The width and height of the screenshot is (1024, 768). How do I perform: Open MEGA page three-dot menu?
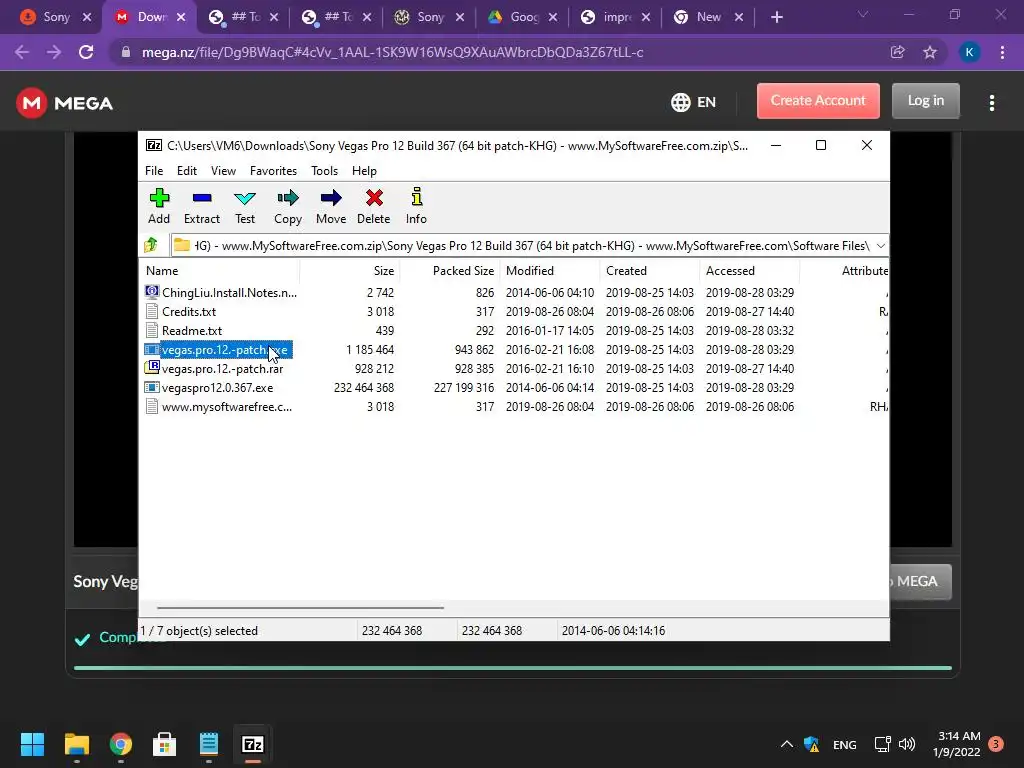point(992,103)
